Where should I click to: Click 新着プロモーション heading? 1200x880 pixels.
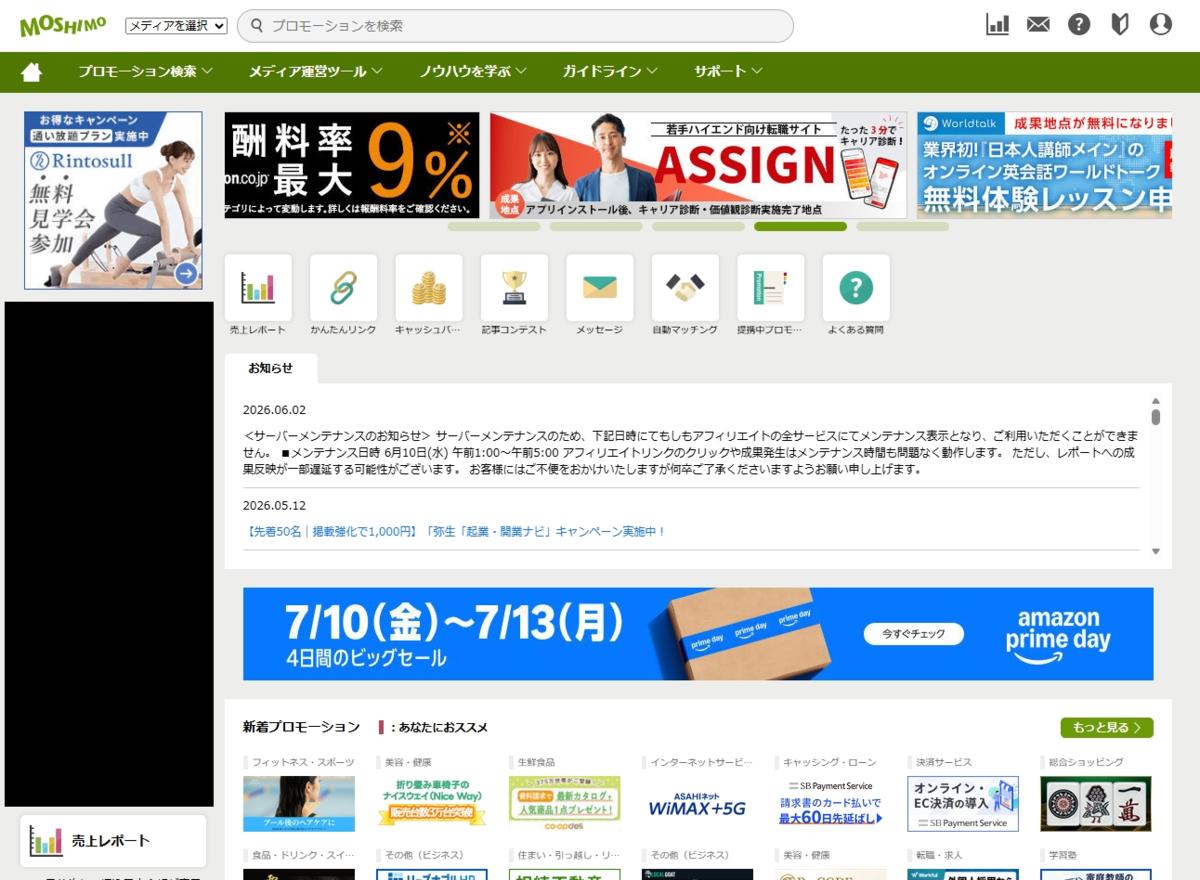point(301,727)
